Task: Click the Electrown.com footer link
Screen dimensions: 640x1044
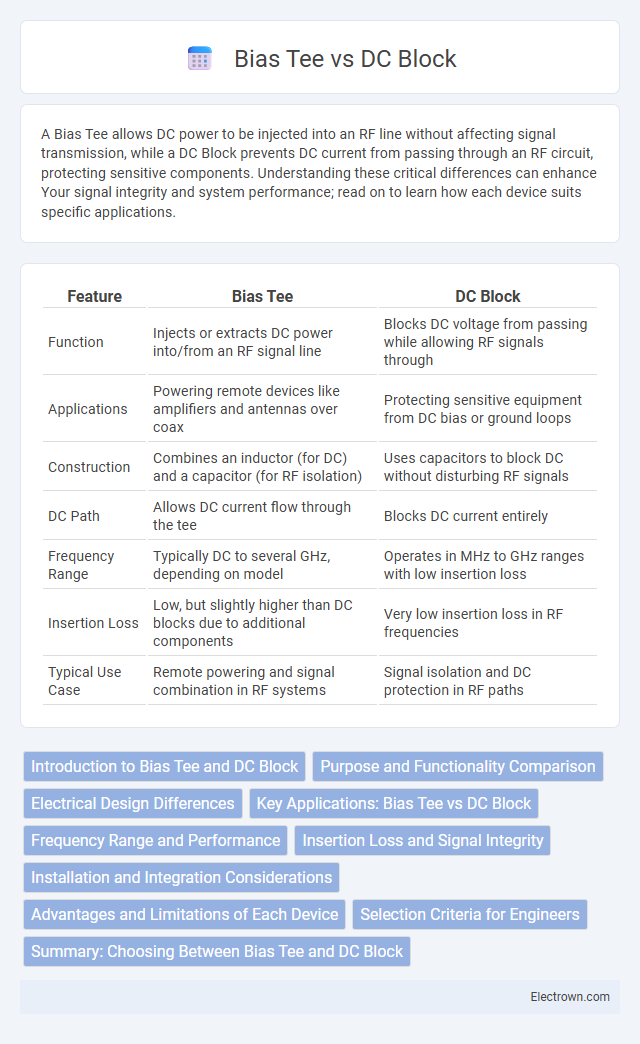Action: tap(569, 997)
